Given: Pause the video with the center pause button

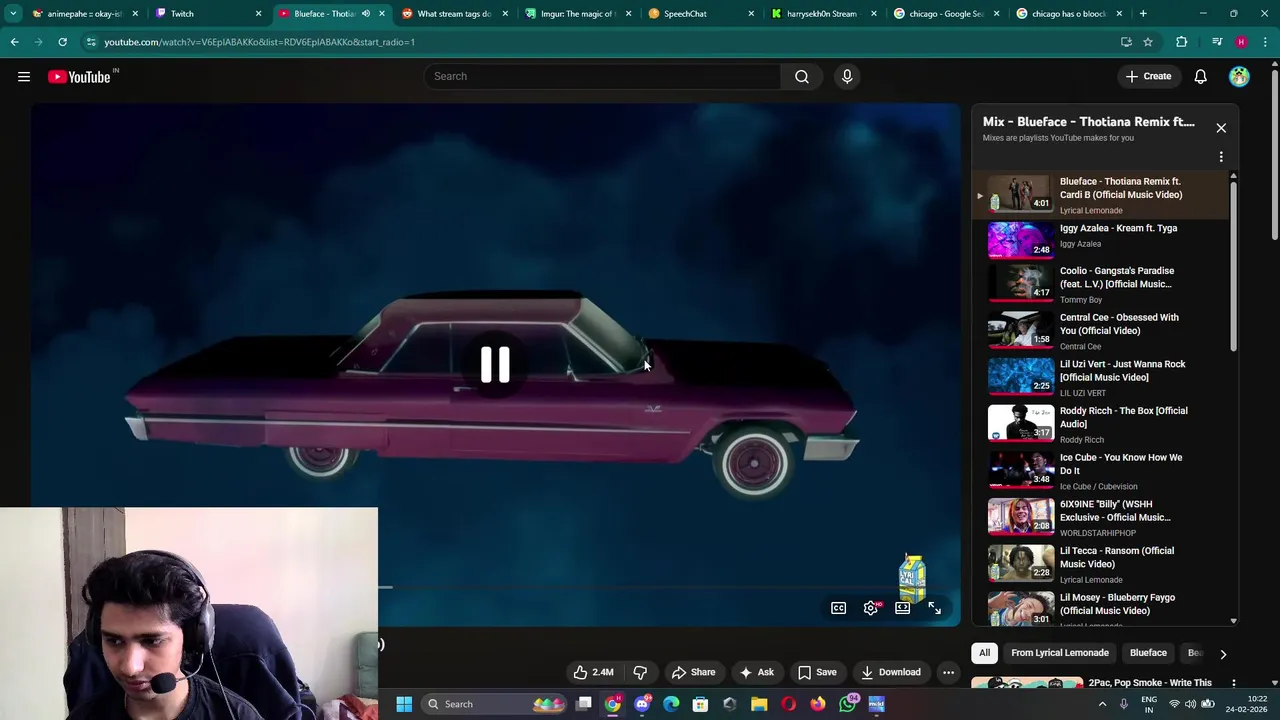Looking at the screenshot, I should pos(495,365).
